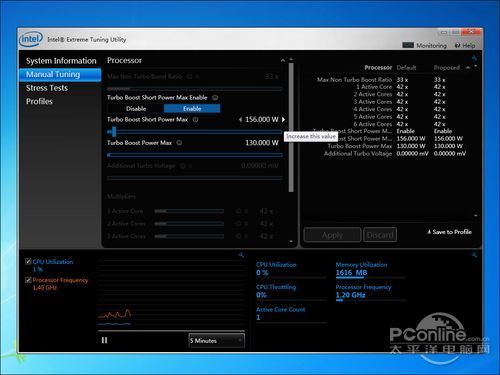Open the 5 Minutes time range dropdown
This screenshot has width=500, height=375.
217,341
